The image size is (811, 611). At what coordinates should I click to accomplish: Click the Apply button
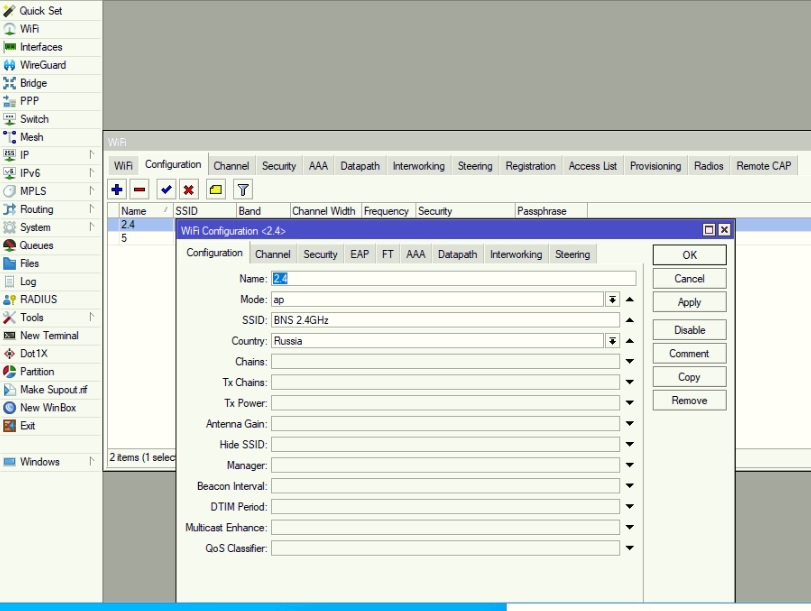coord(689,302)
